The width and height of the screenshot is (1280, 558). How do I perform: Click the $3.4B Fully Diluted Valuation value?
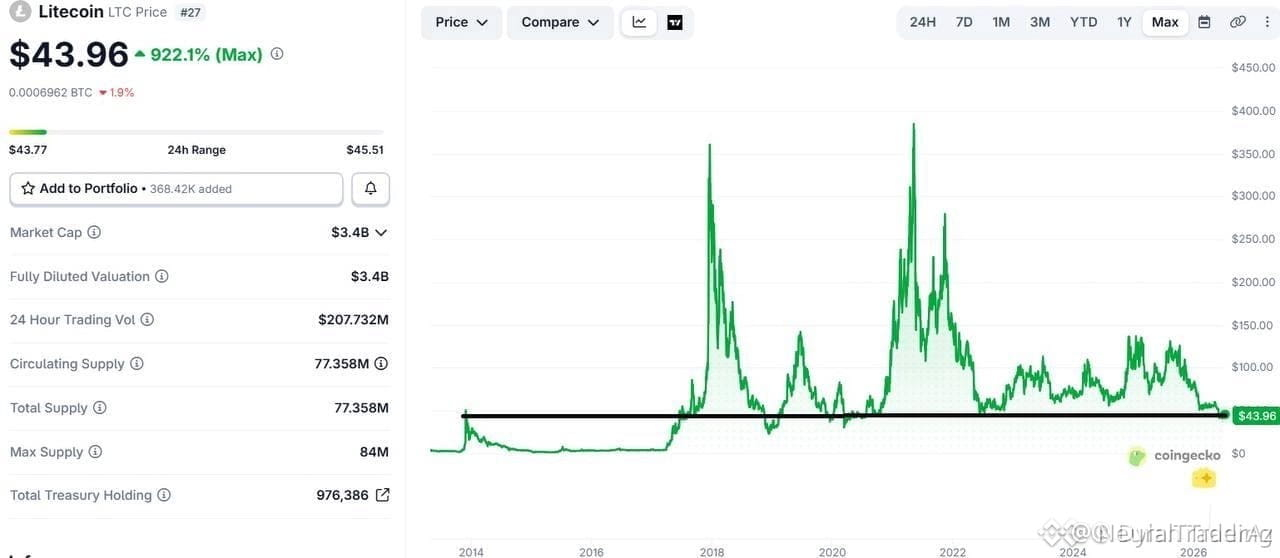click(x=370, y=276)
